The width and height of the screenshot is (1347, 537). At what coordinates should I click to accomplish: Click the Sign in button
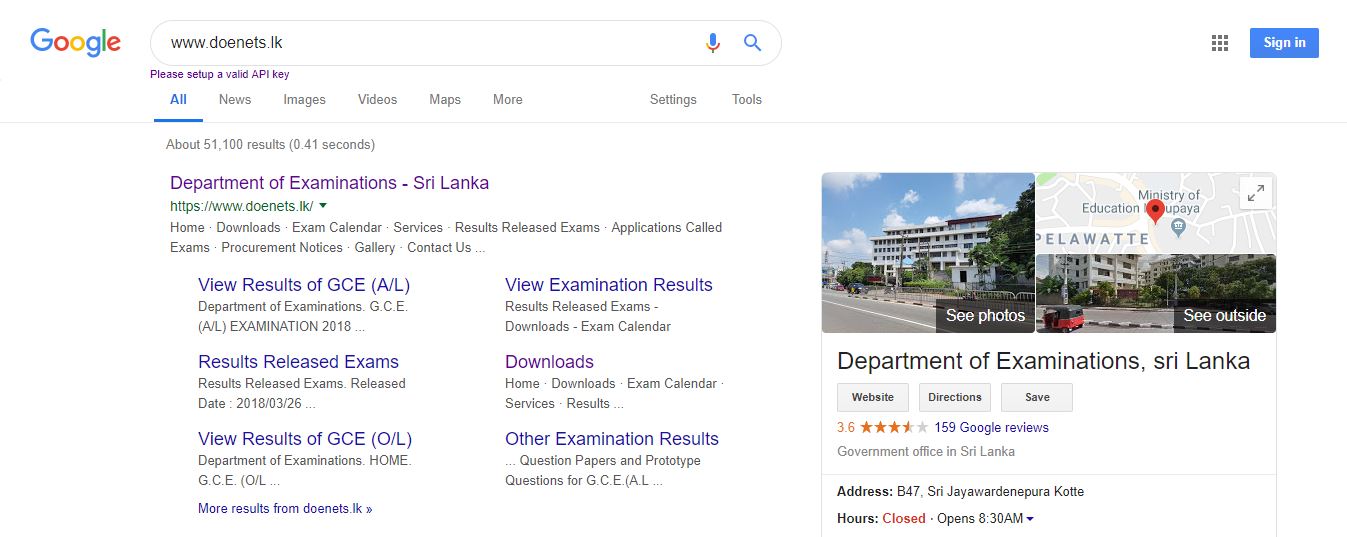[1284, 43]
